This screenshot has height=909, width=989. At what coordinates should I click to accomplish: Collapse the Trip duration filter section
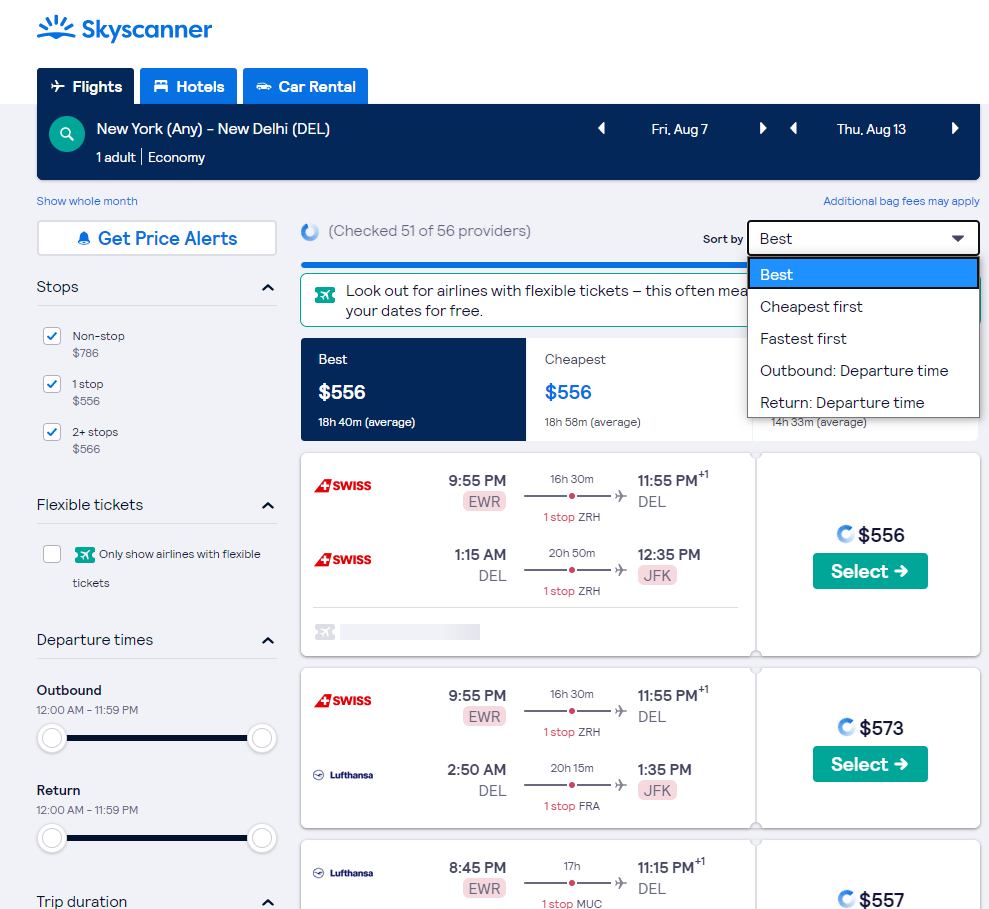268,902
